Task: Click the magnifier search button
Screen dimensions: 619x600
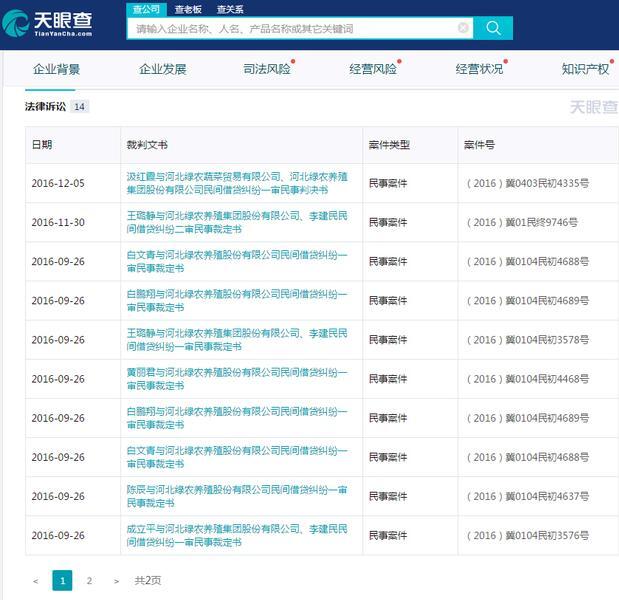Action: (493, 28)
